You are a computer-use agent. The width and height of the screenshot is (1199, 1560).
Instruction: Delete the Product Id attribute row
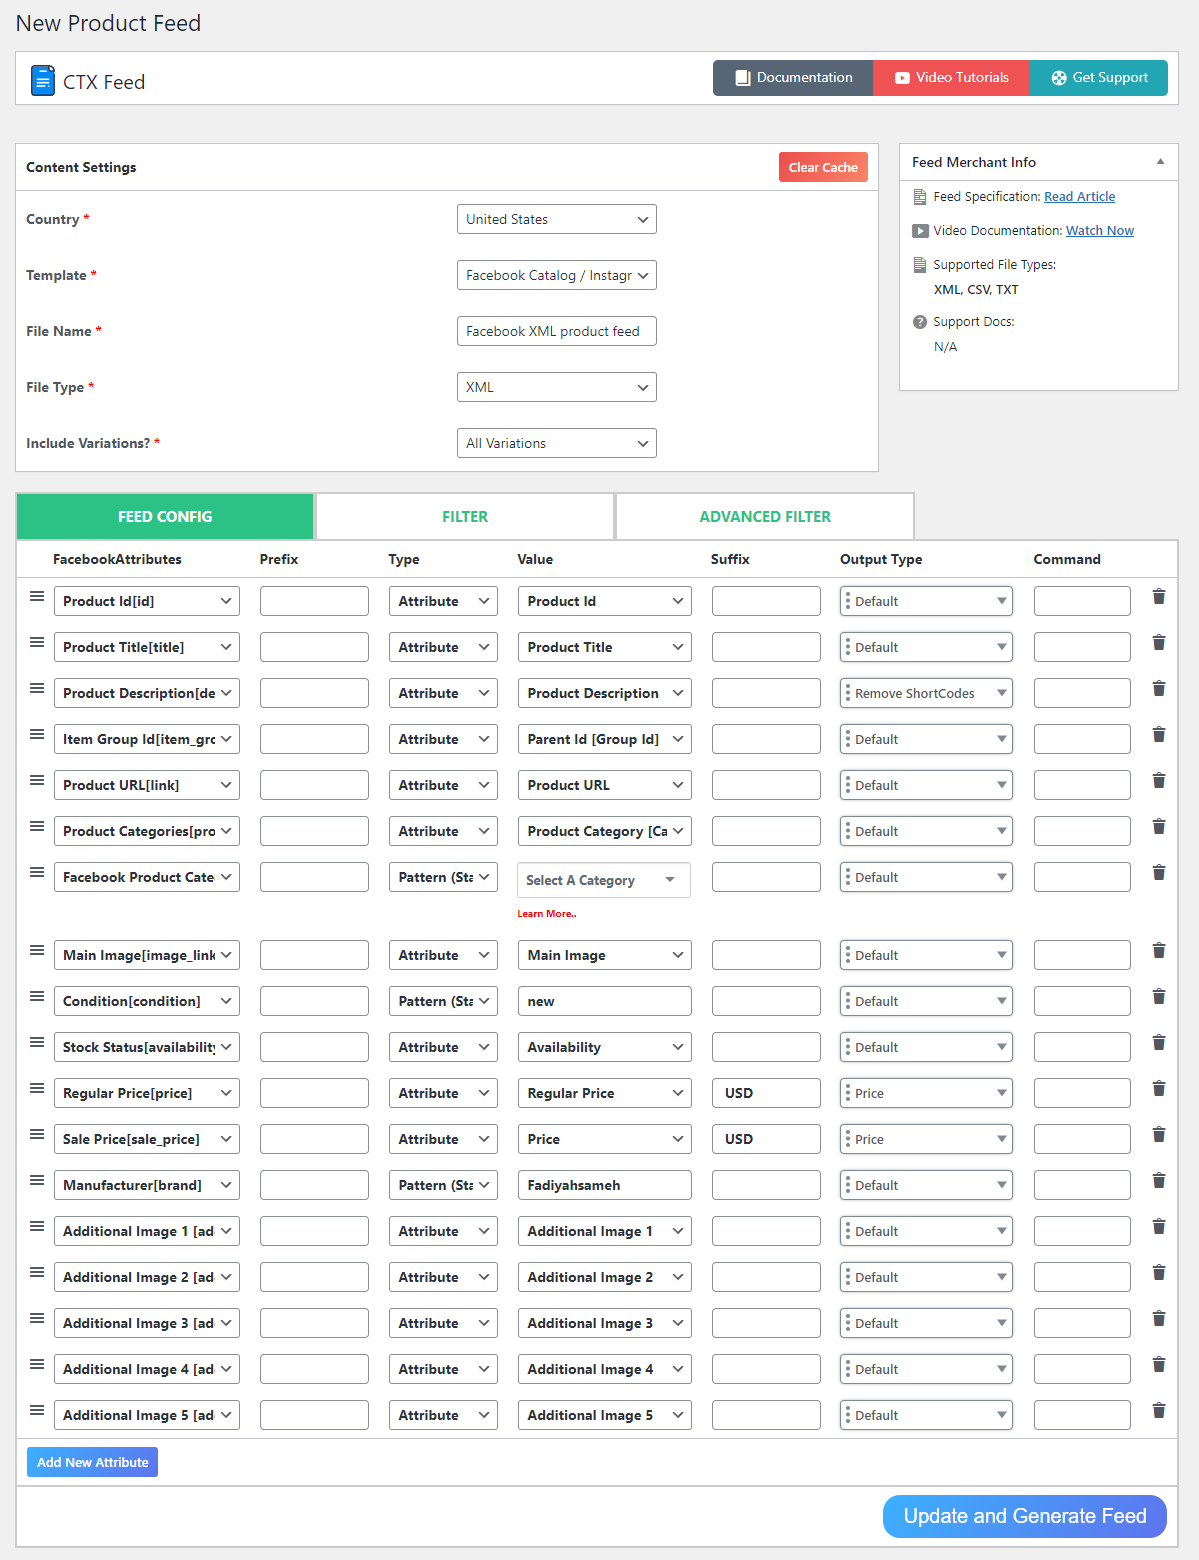click(1159, 597)
